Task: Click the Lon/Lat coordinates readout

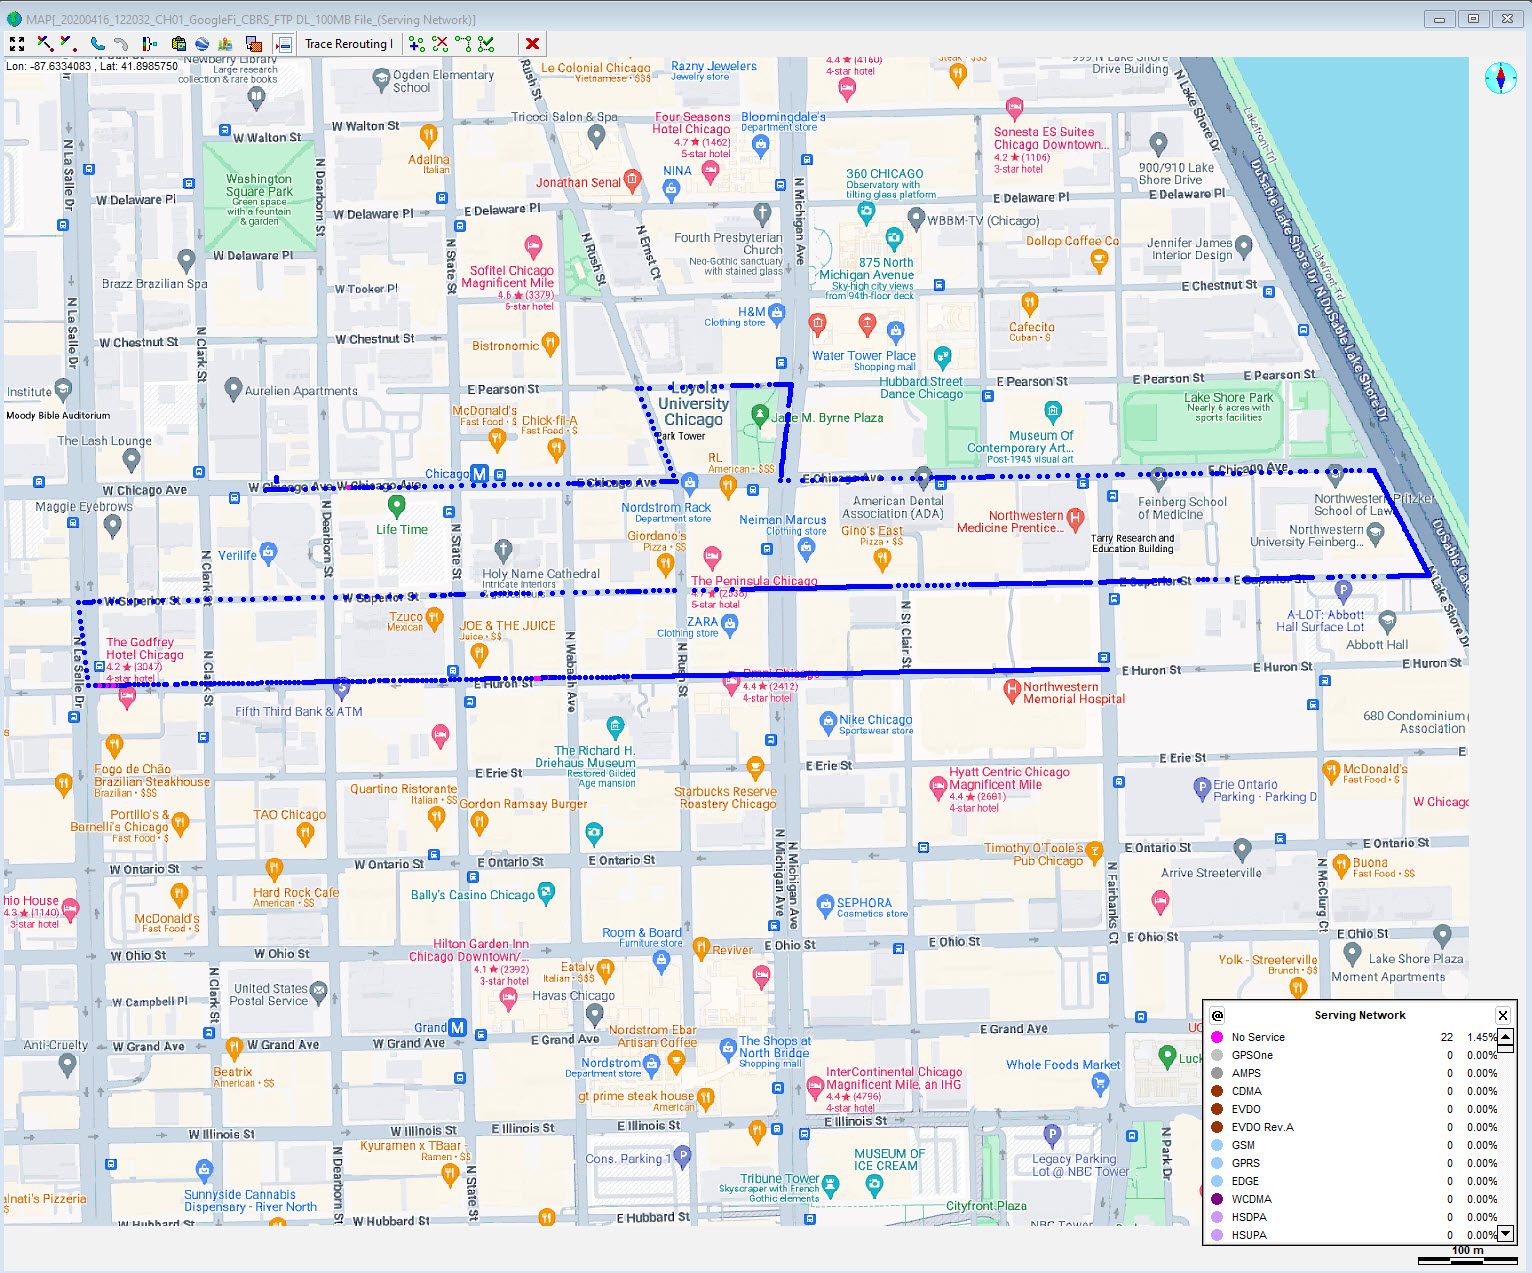Action: coord(92,66)
